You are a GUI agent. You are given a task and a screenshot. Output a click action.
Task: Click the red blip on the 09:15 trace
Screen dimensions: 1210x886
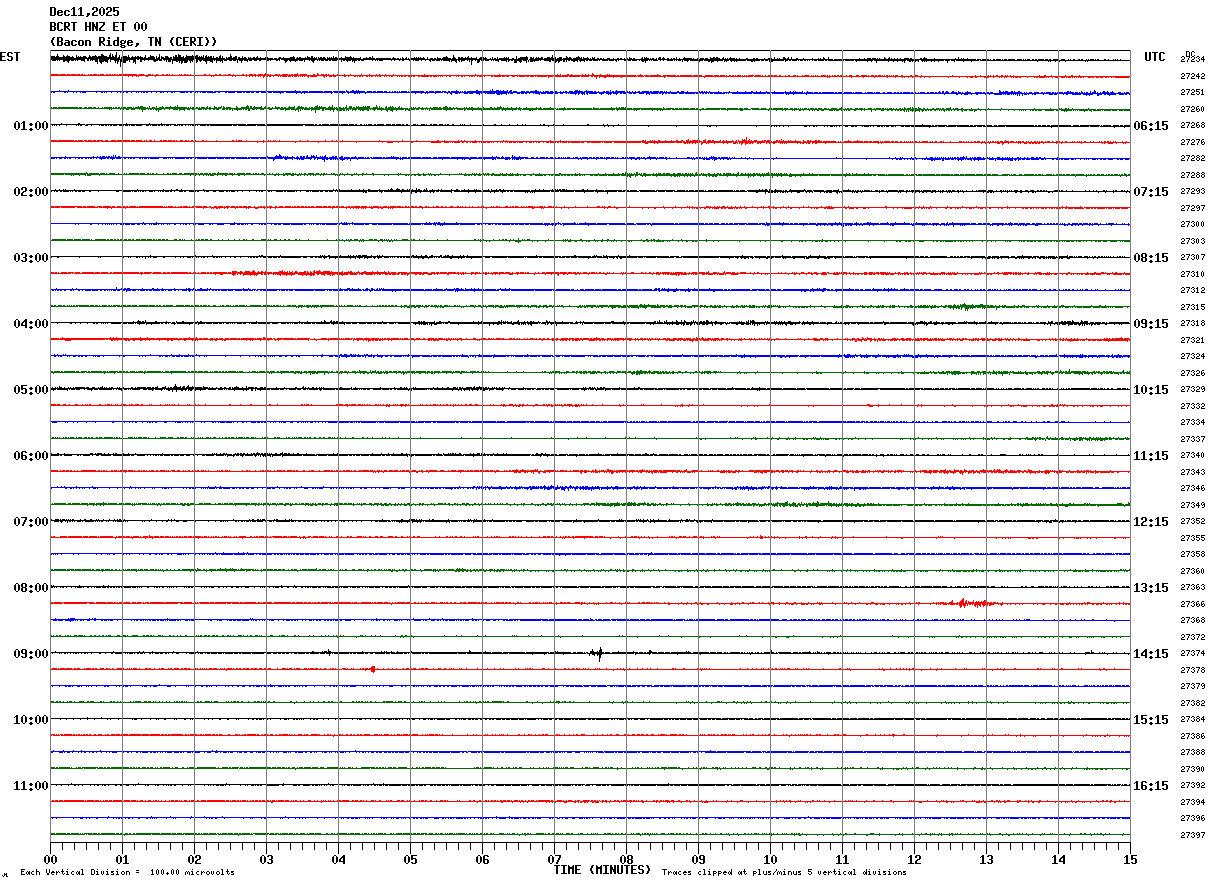[x=372, y=669]
